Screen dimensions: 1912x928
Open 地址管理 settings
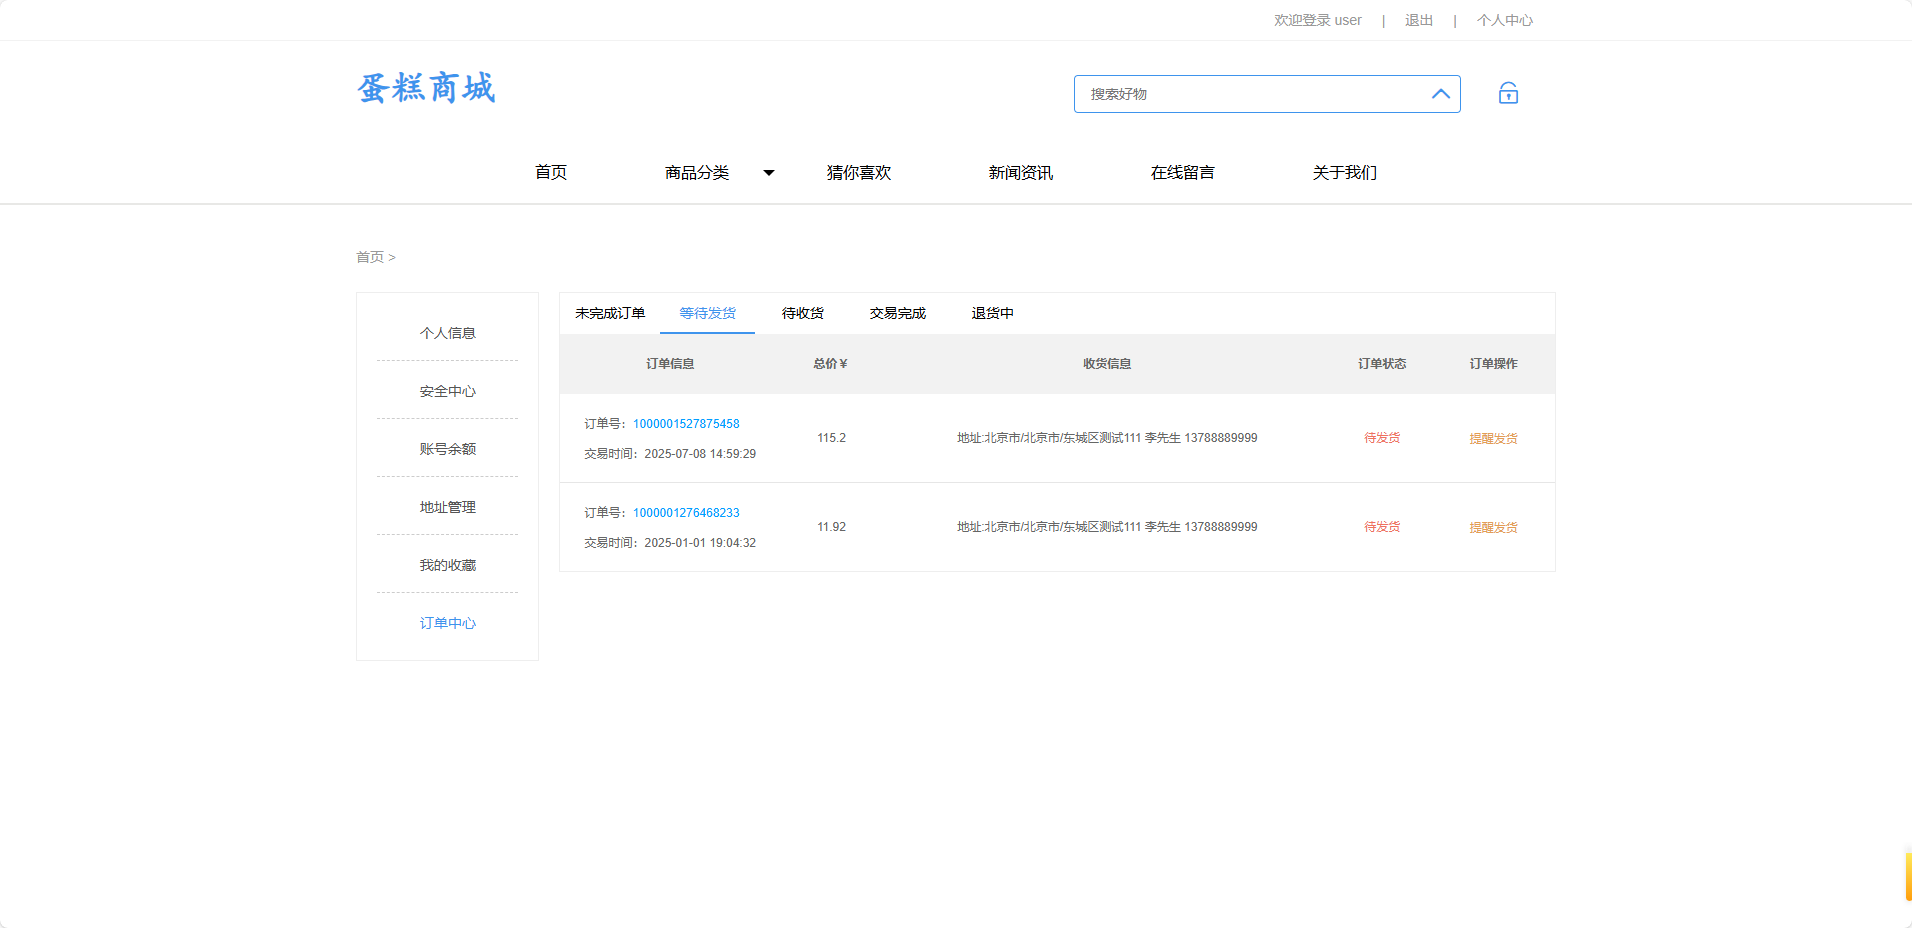[x=447, y=506]
